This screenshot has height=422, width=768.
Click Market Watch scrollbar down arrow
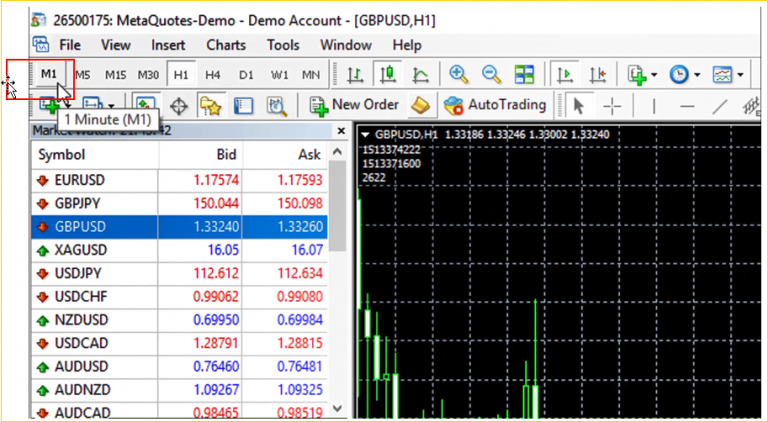[336, 408]
